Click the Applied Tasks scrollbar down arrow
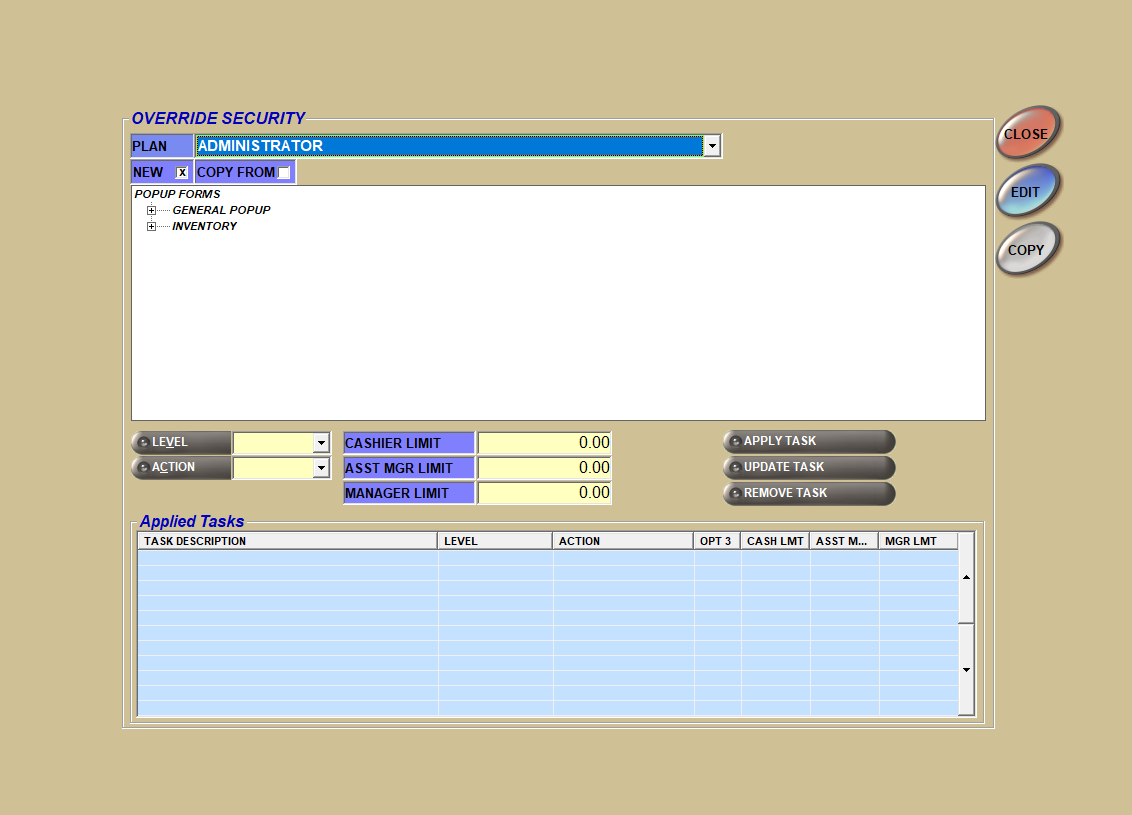Viewport: 1132px width, 815px height. point(966,669)
